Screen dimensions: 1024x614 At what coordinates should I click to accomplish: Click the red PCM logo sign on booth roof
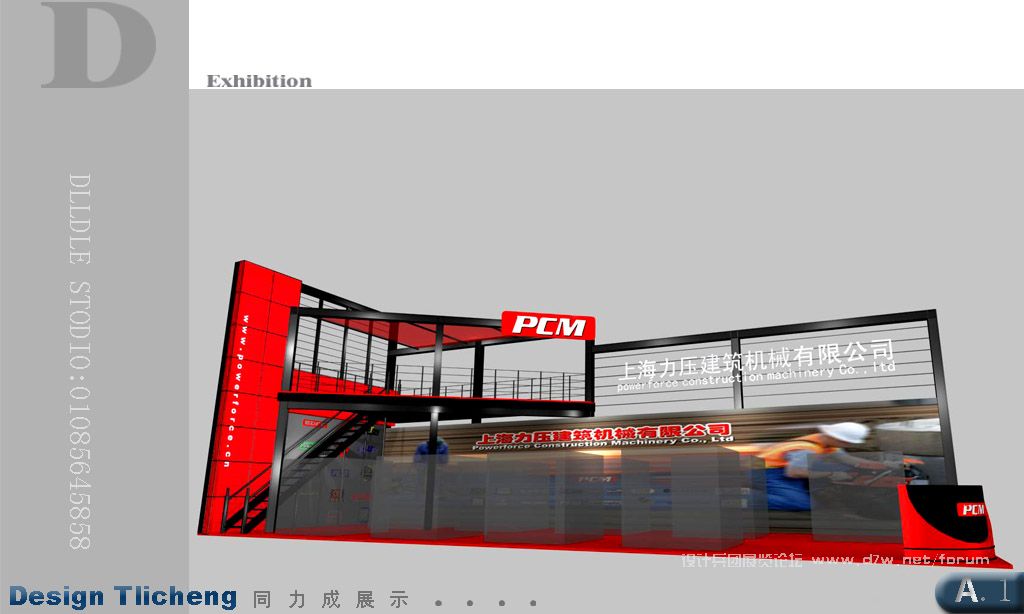(x=549, y=325)
